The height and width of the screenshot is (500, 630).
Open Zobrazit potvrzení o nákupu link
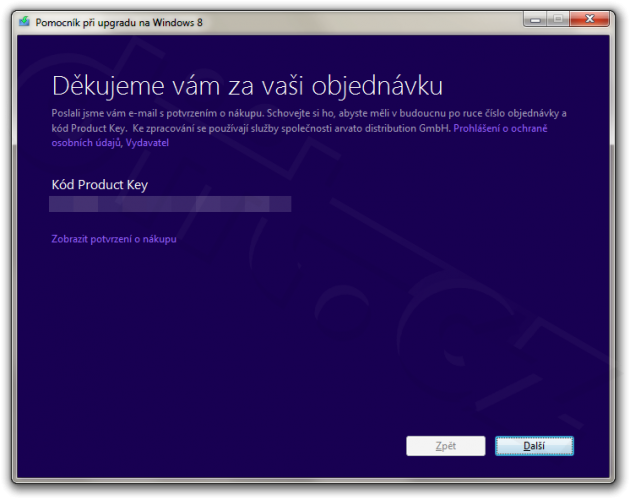[114, 239]
